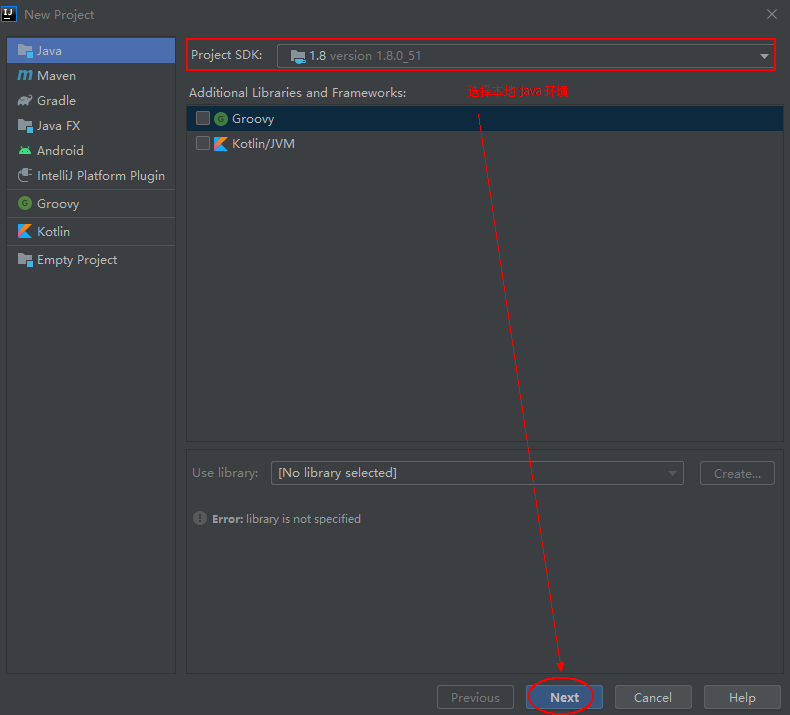The height and width of the screenshot is (715, 790).
Task: Click the Java FX folder icon
Action: (25, 125)
